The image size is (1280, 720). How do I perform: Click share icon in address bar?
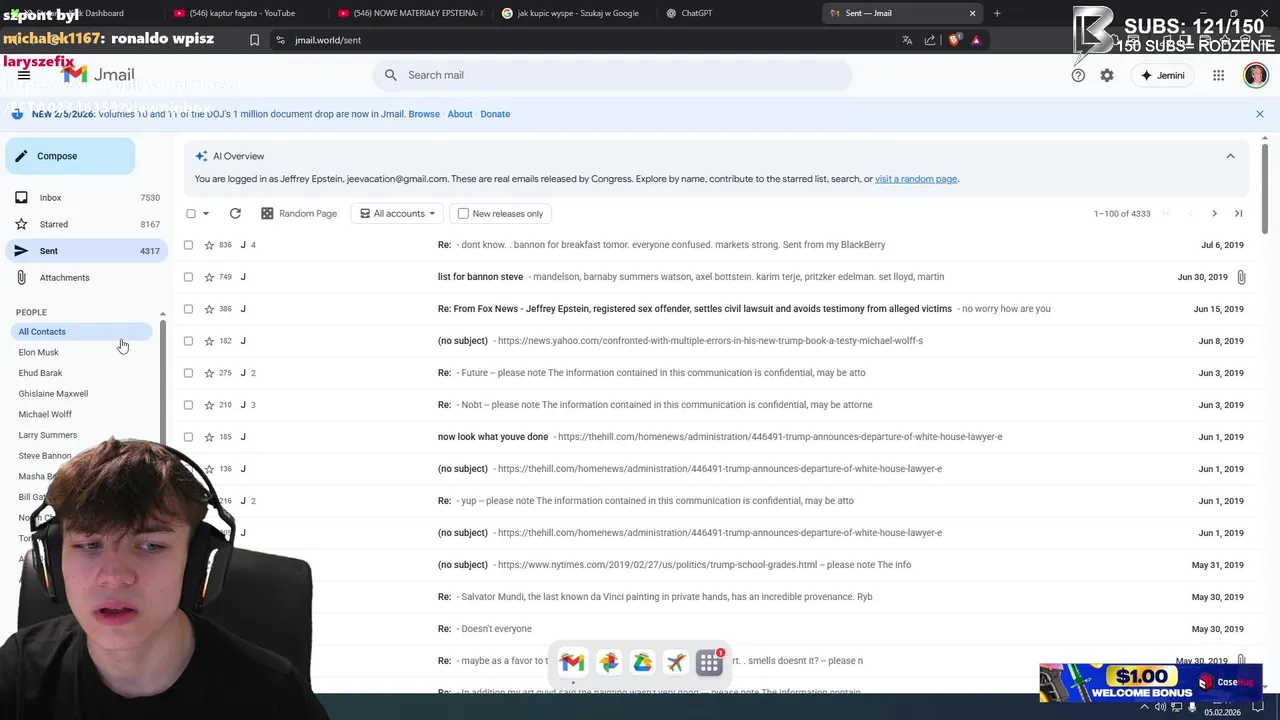930,40
